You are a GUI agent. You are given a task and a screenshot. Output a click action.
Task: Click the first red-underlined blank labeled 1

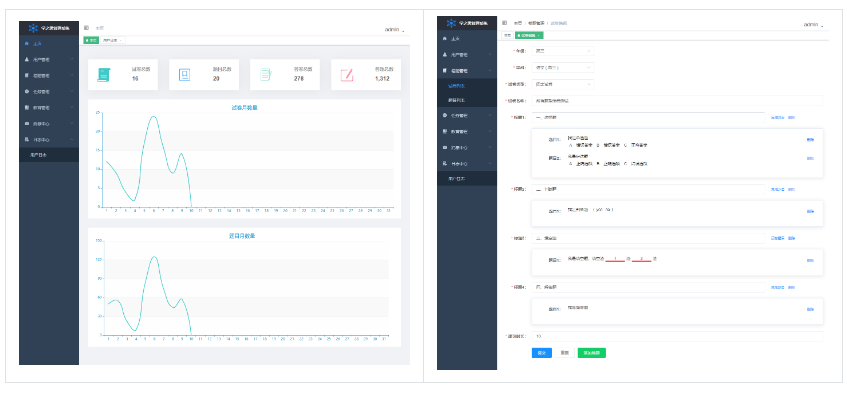pos(615,259)
